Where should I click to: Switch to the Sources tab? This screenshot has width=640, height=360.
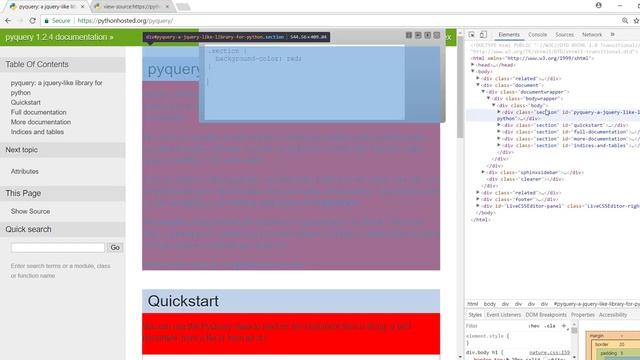point(564,35)
